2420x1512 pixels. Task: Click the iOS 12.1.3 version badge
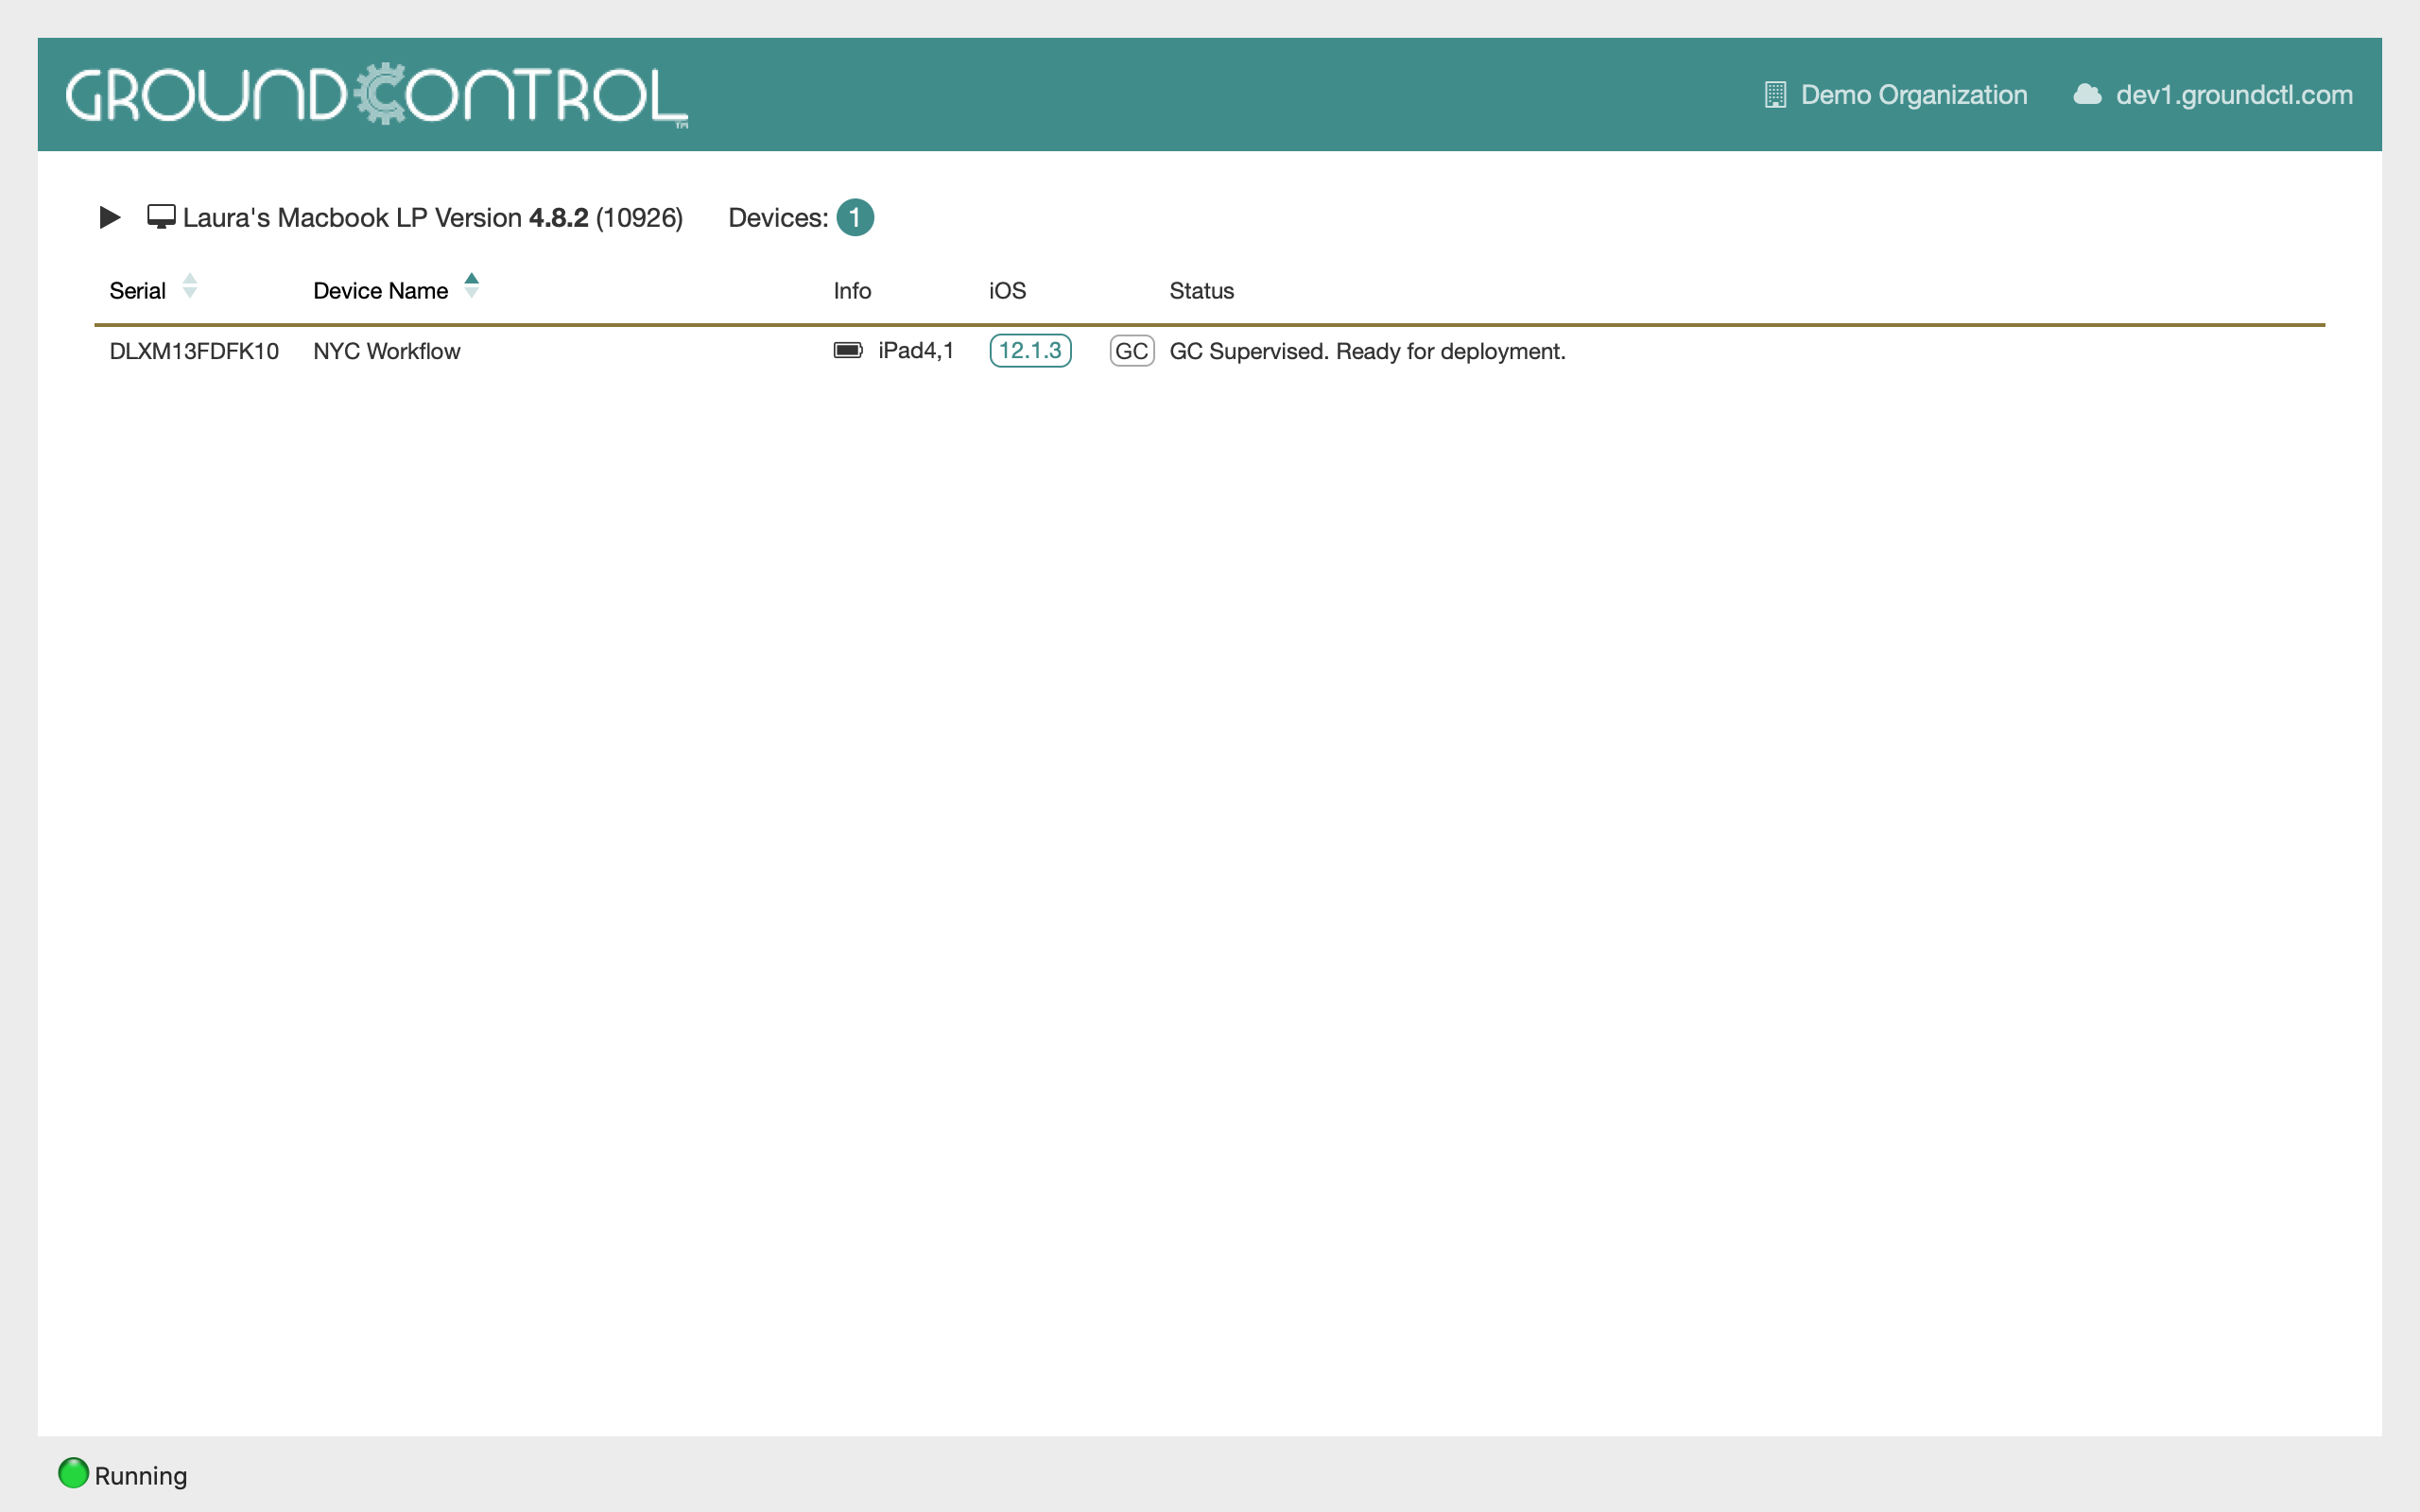[1030, 351]
